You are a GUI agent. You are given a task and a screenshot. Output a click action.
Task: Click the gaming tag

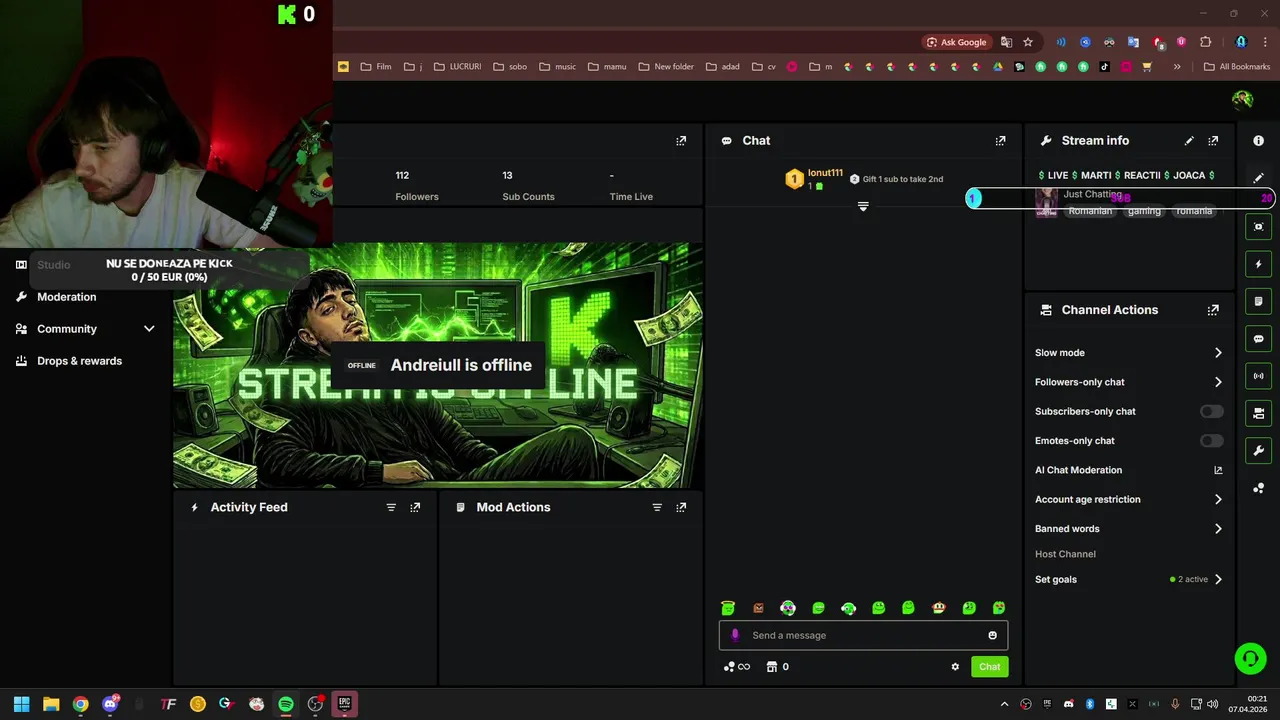coord(1144,211)
